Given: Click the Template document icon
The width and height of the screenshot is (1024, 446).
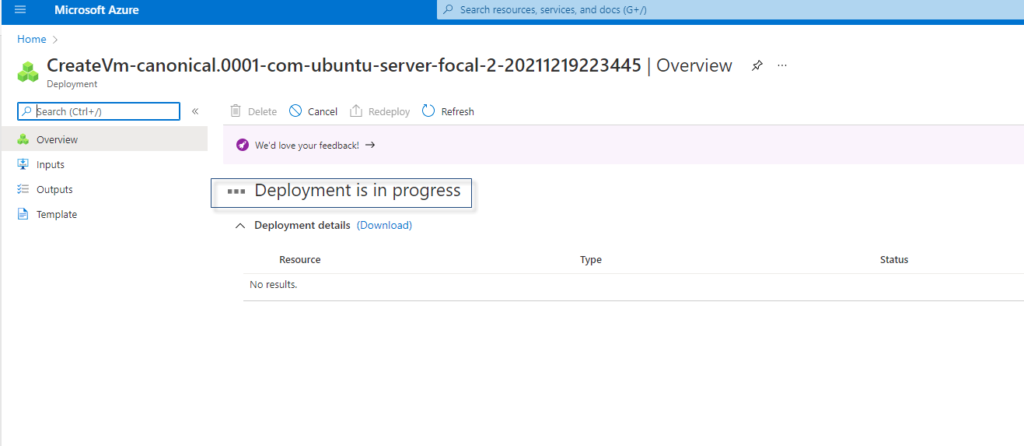Looking at the screenshot, I should pos(23,214).
